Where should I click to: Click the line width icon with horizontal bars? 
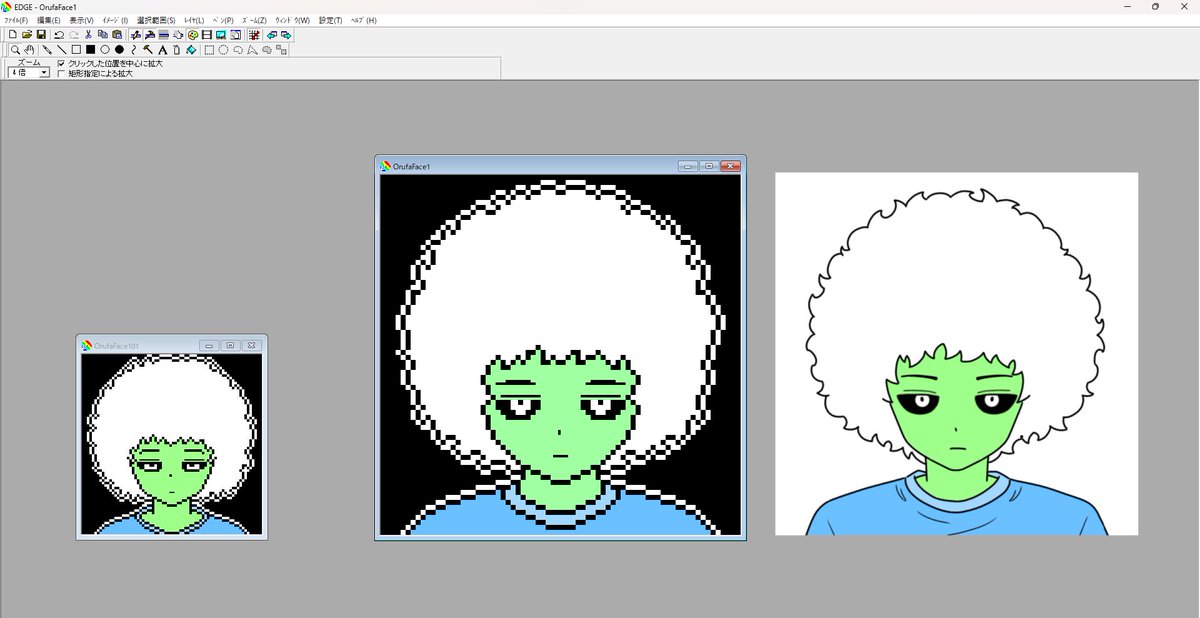pos(163,34)
